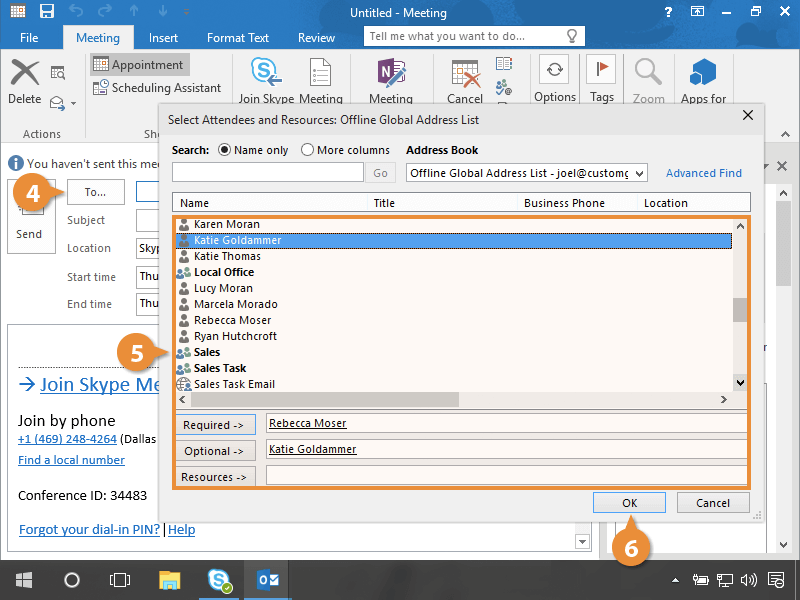Open Skype from the Windows taskbar
The image size is (800, 600).
pyautogui.click(x=219, y=579)
